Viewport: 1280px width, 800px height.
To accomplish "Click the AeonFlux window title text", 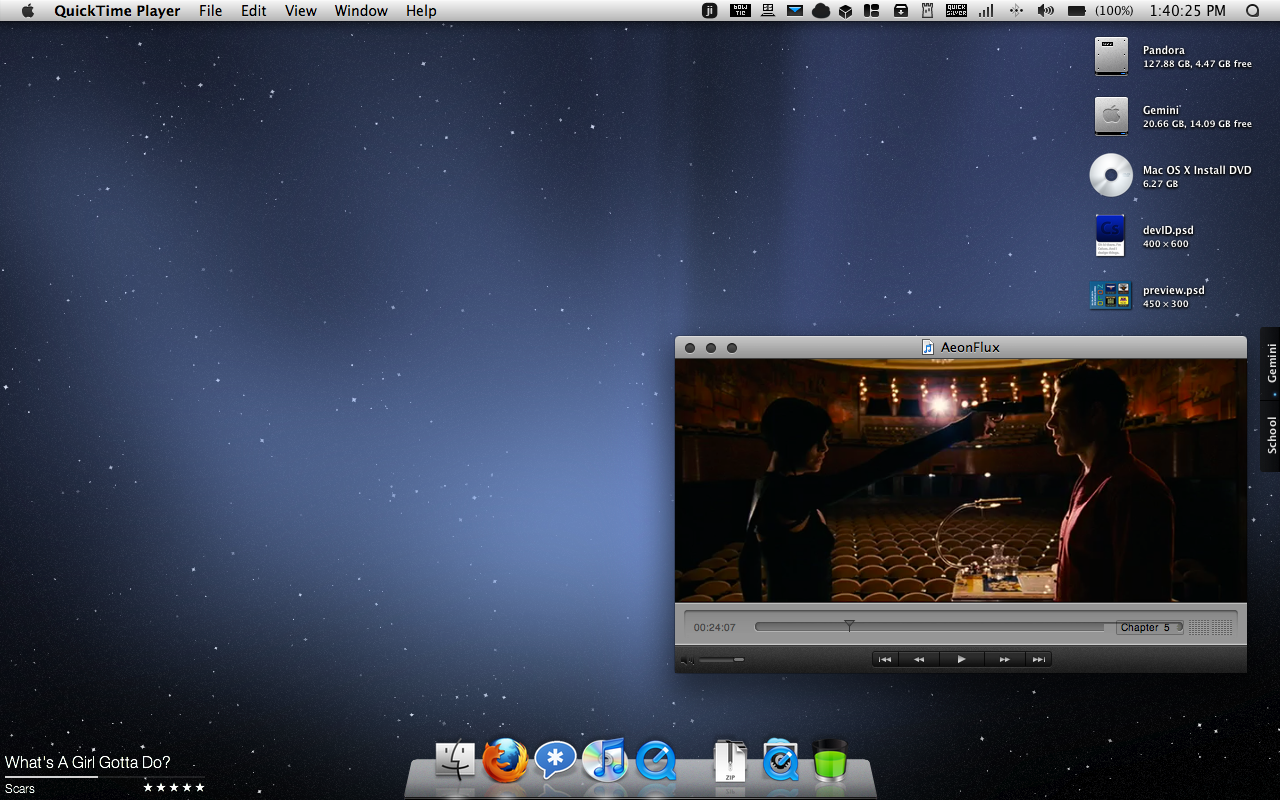I will [970, 347].
